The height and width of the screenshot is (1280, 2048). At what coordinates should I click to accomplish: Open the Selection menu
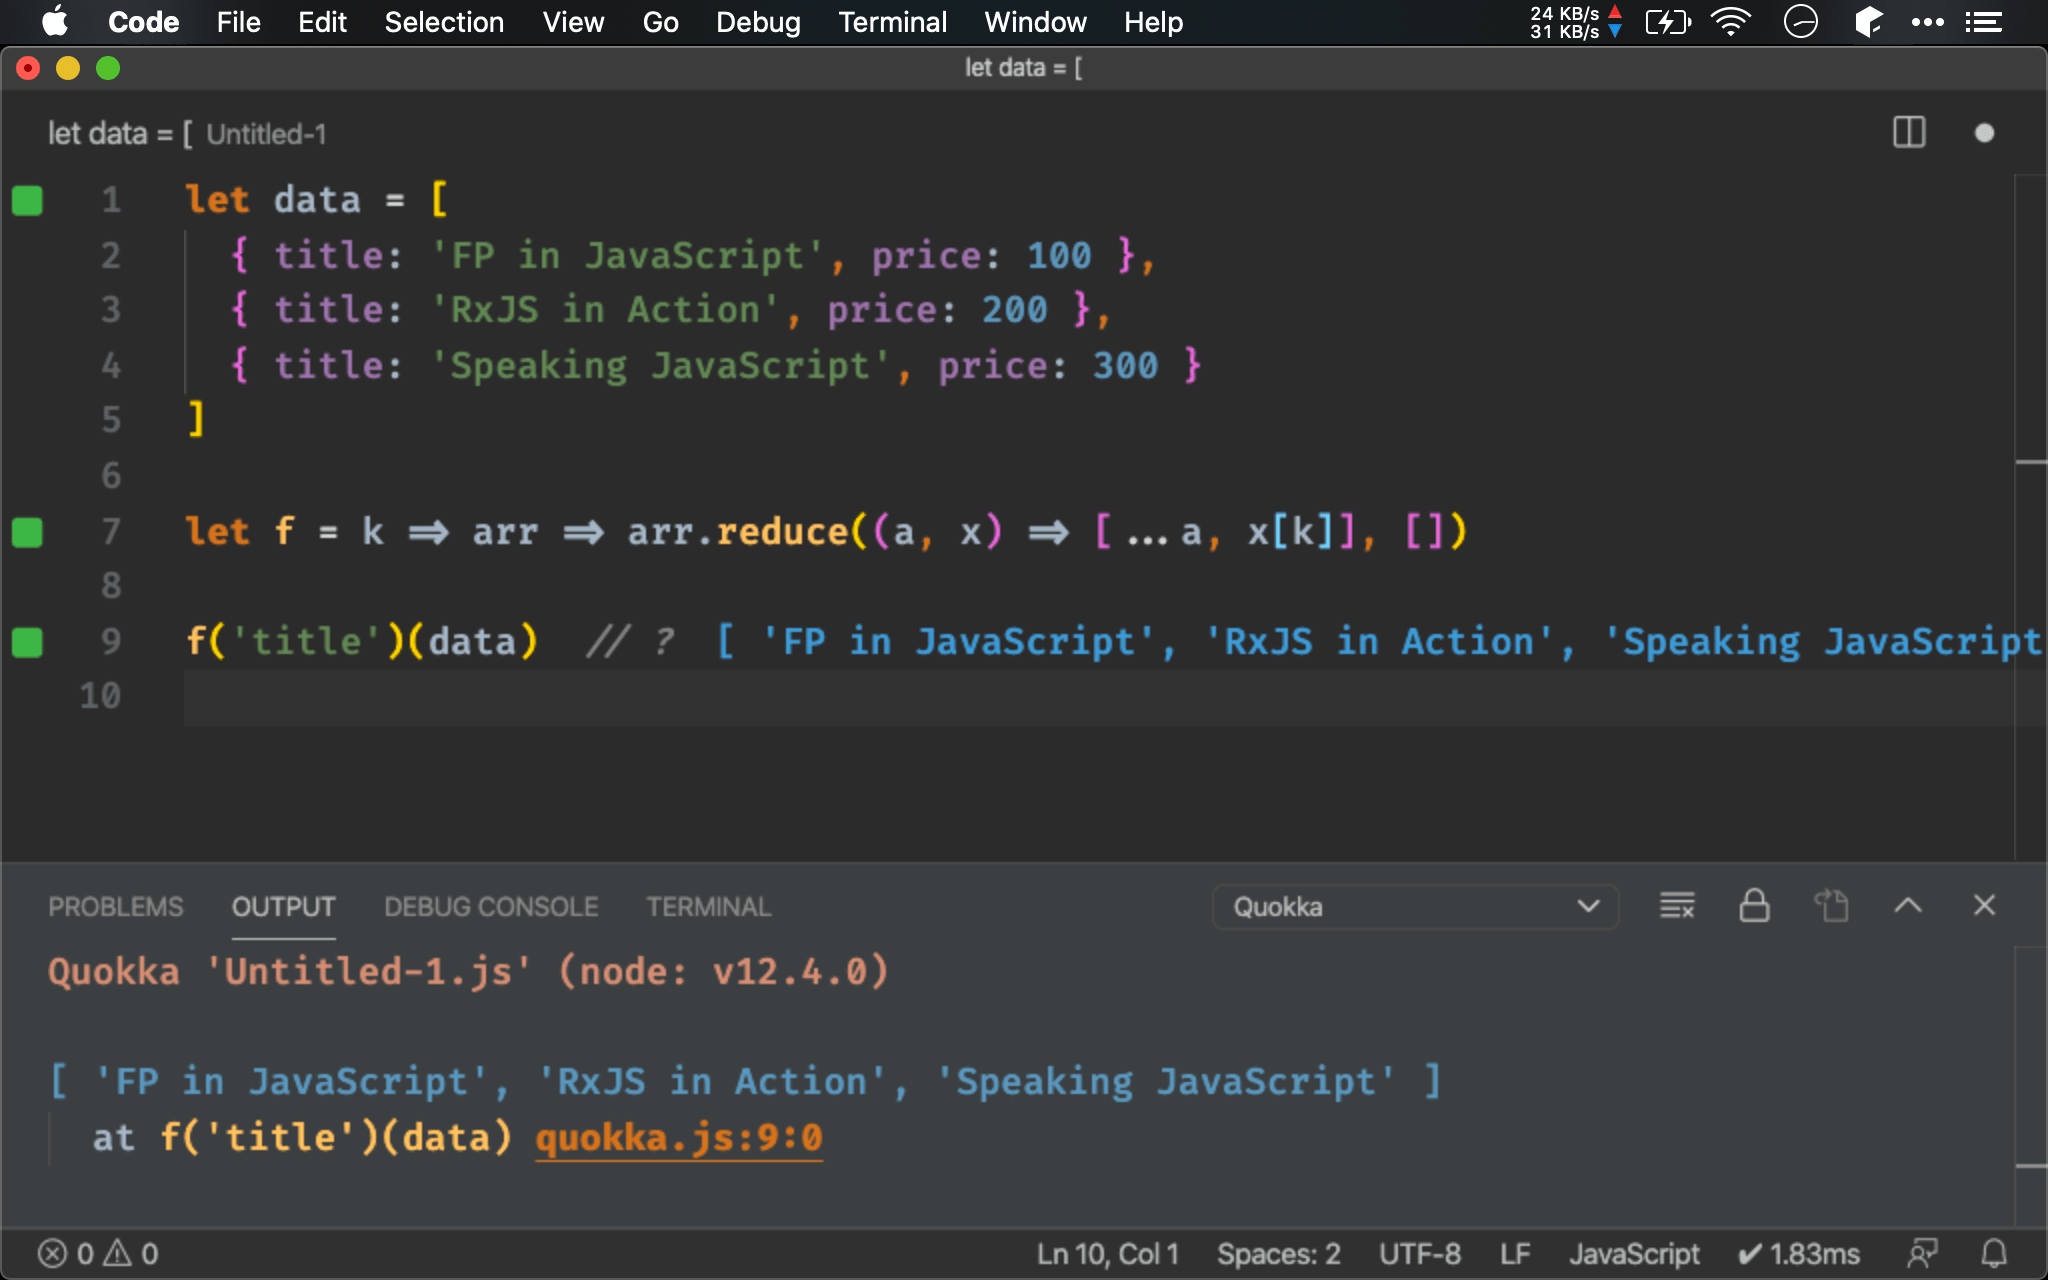click(x=444, y=22)
